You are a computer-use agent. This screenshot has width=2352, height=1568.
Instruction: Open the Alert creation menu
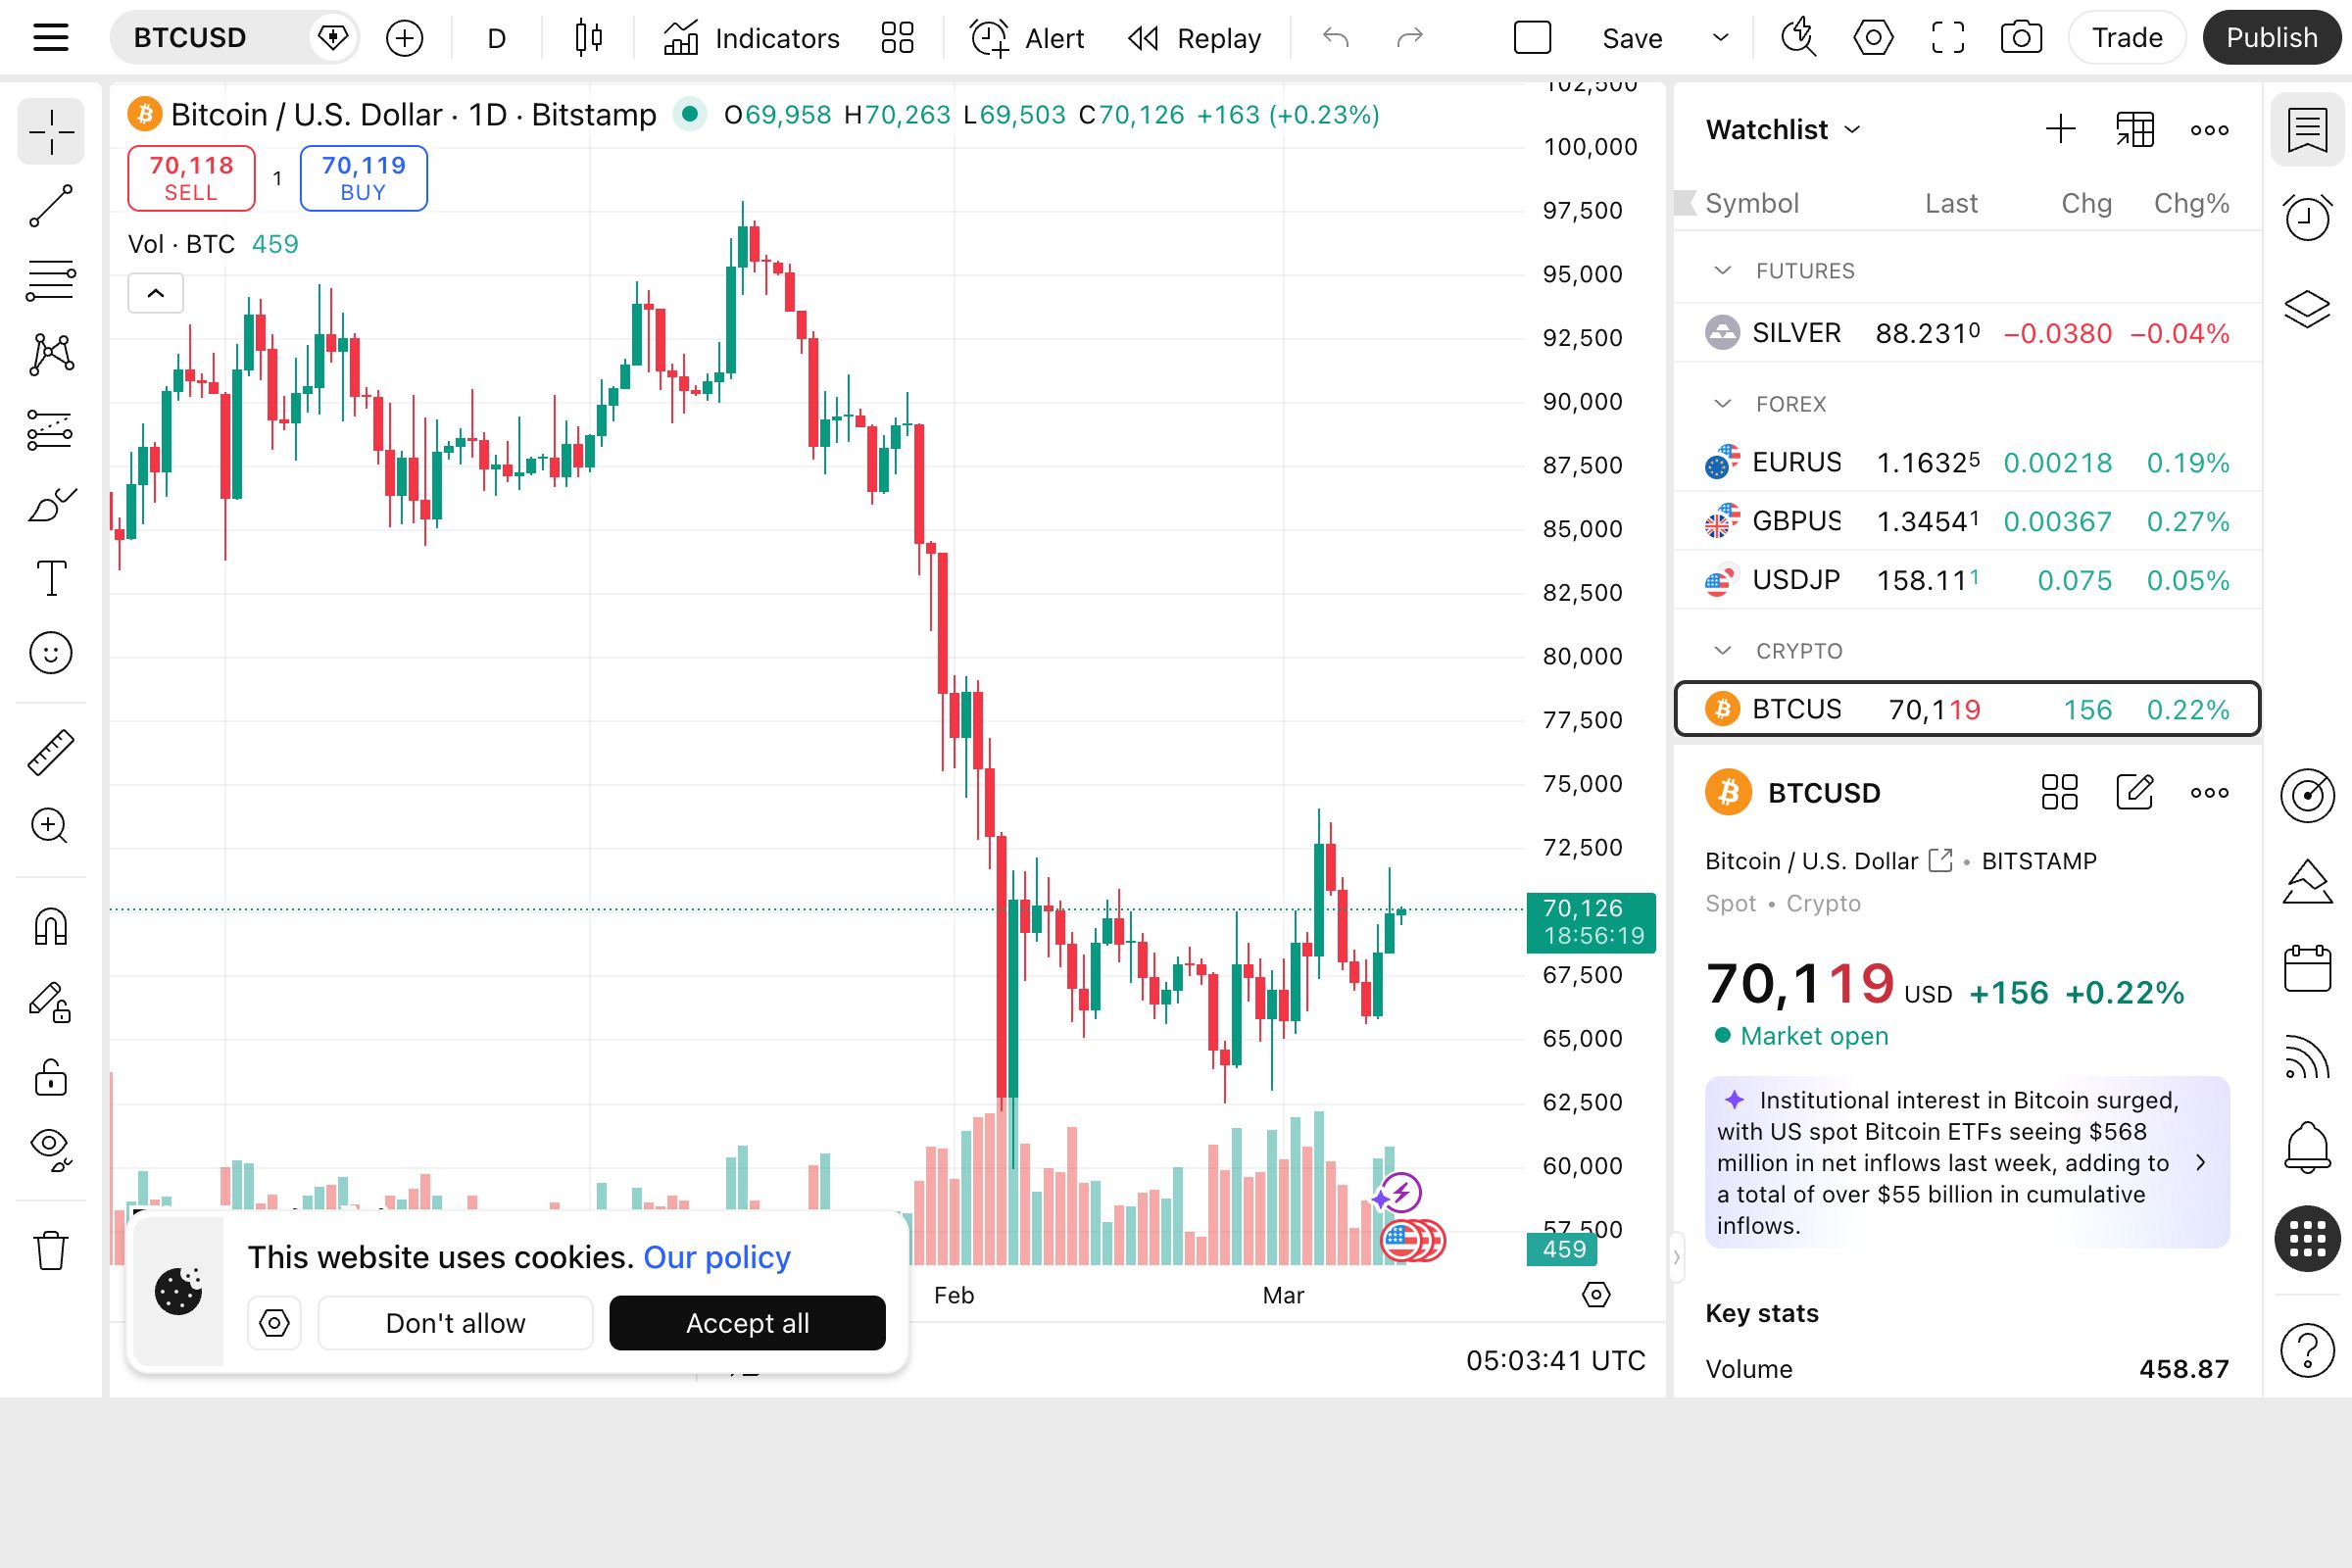[x=1027, y=38]
